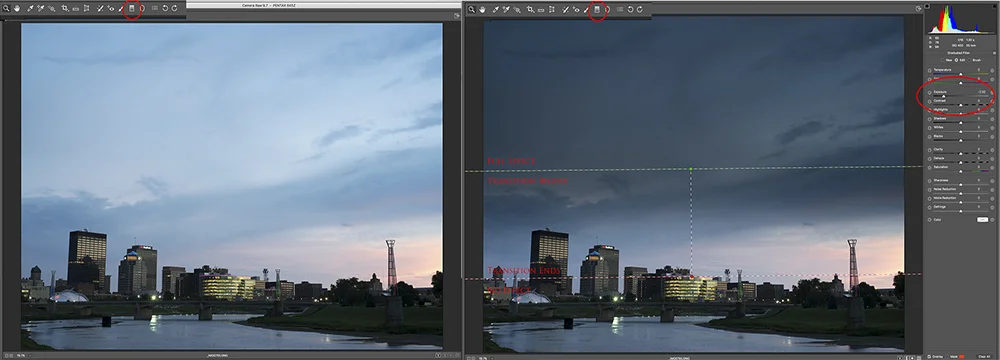Select Hand tool in left Camera Raw window
The height and width of the screenshot is (360, 1000).
[x=17, y=8]
